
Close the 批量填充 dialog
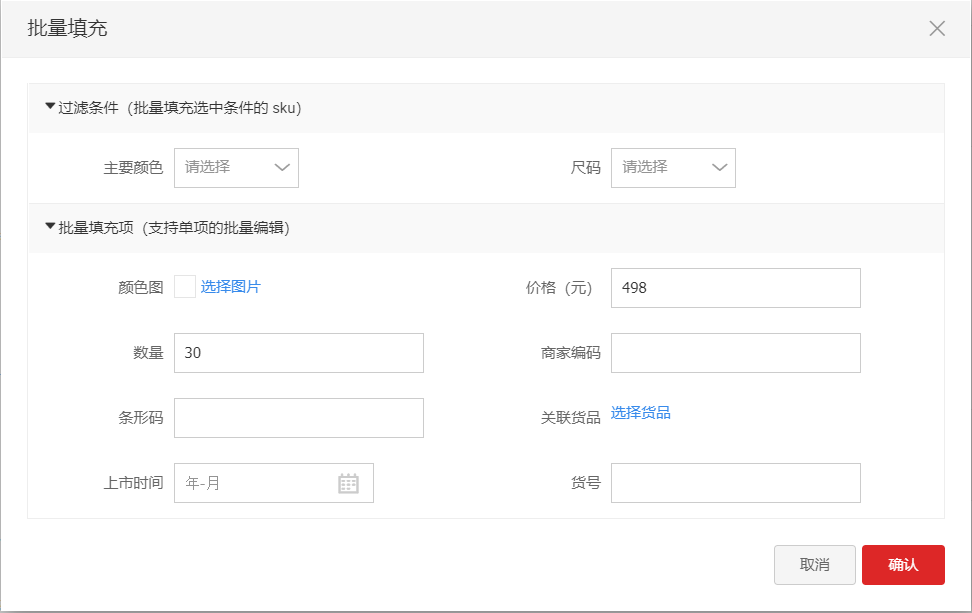point(937,29)
